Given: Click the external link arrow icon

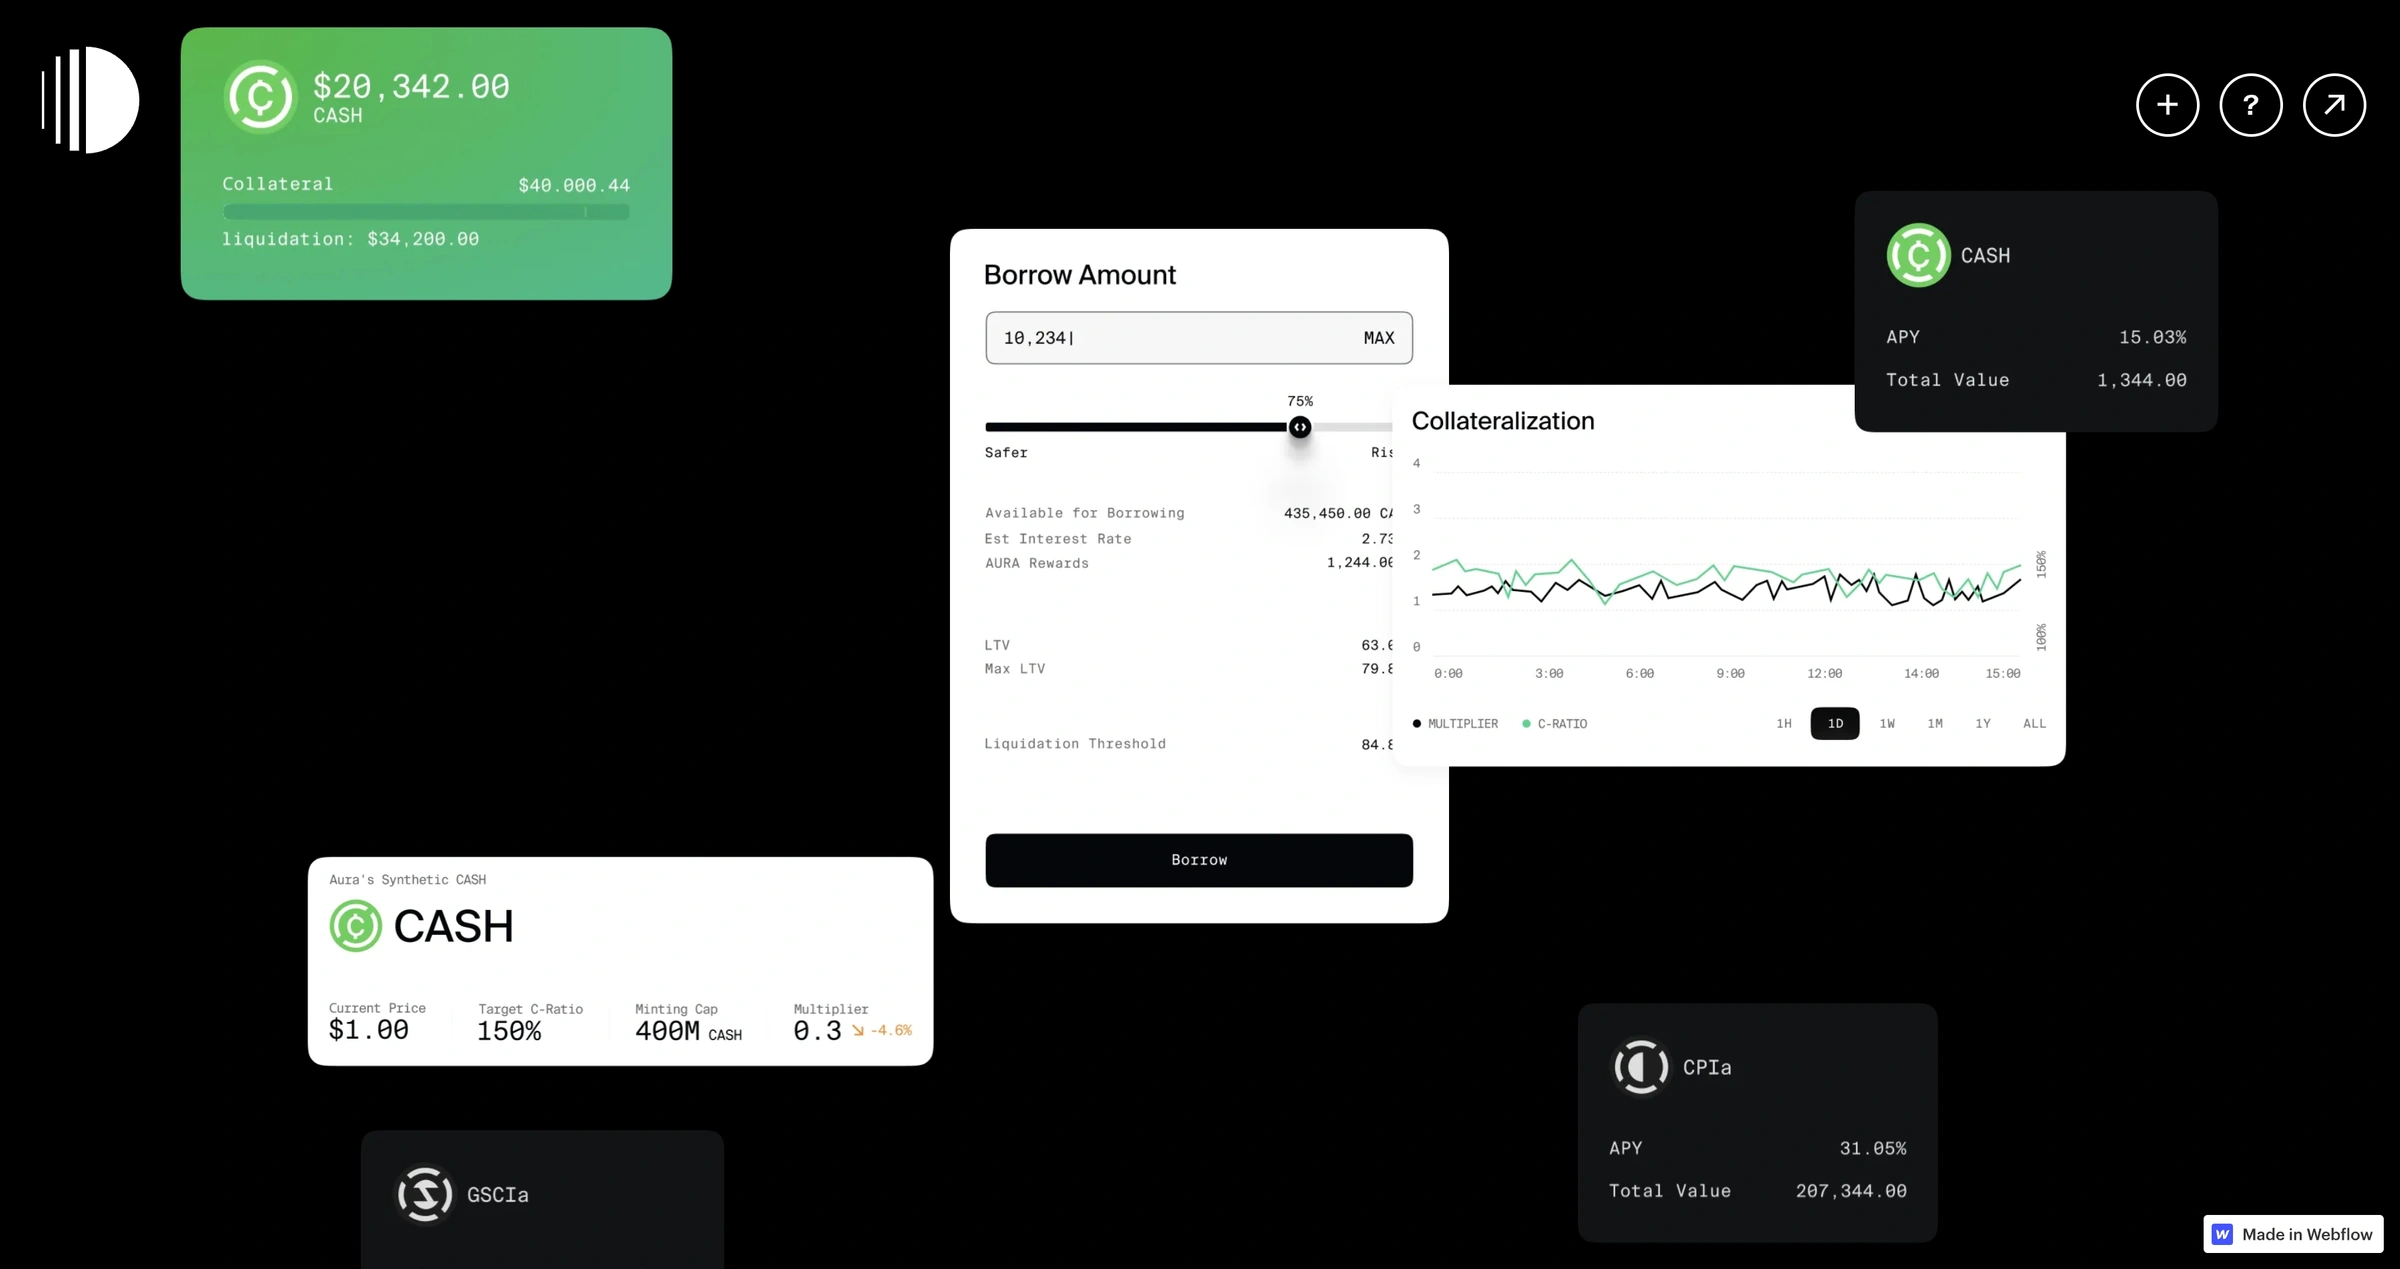Looking at the screenshot, I should coord(2333,105).
